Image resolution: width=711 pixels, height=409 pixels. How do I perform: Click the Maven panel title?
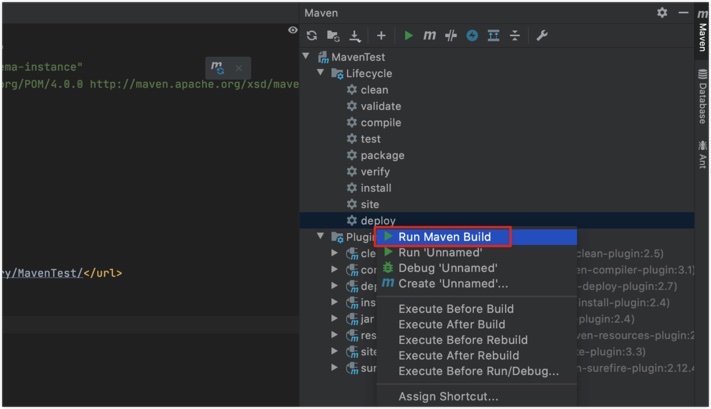[321, 13]
